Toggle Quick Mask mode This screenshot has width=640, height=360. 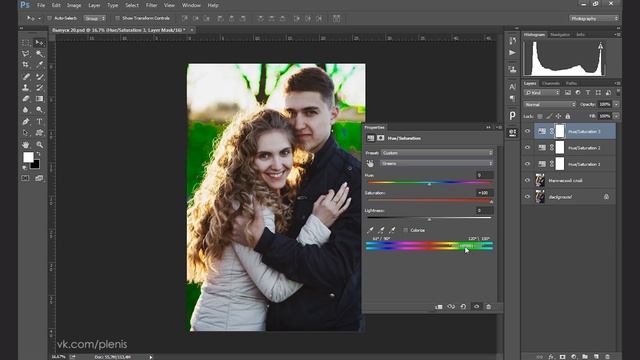(x=25, y=178)
